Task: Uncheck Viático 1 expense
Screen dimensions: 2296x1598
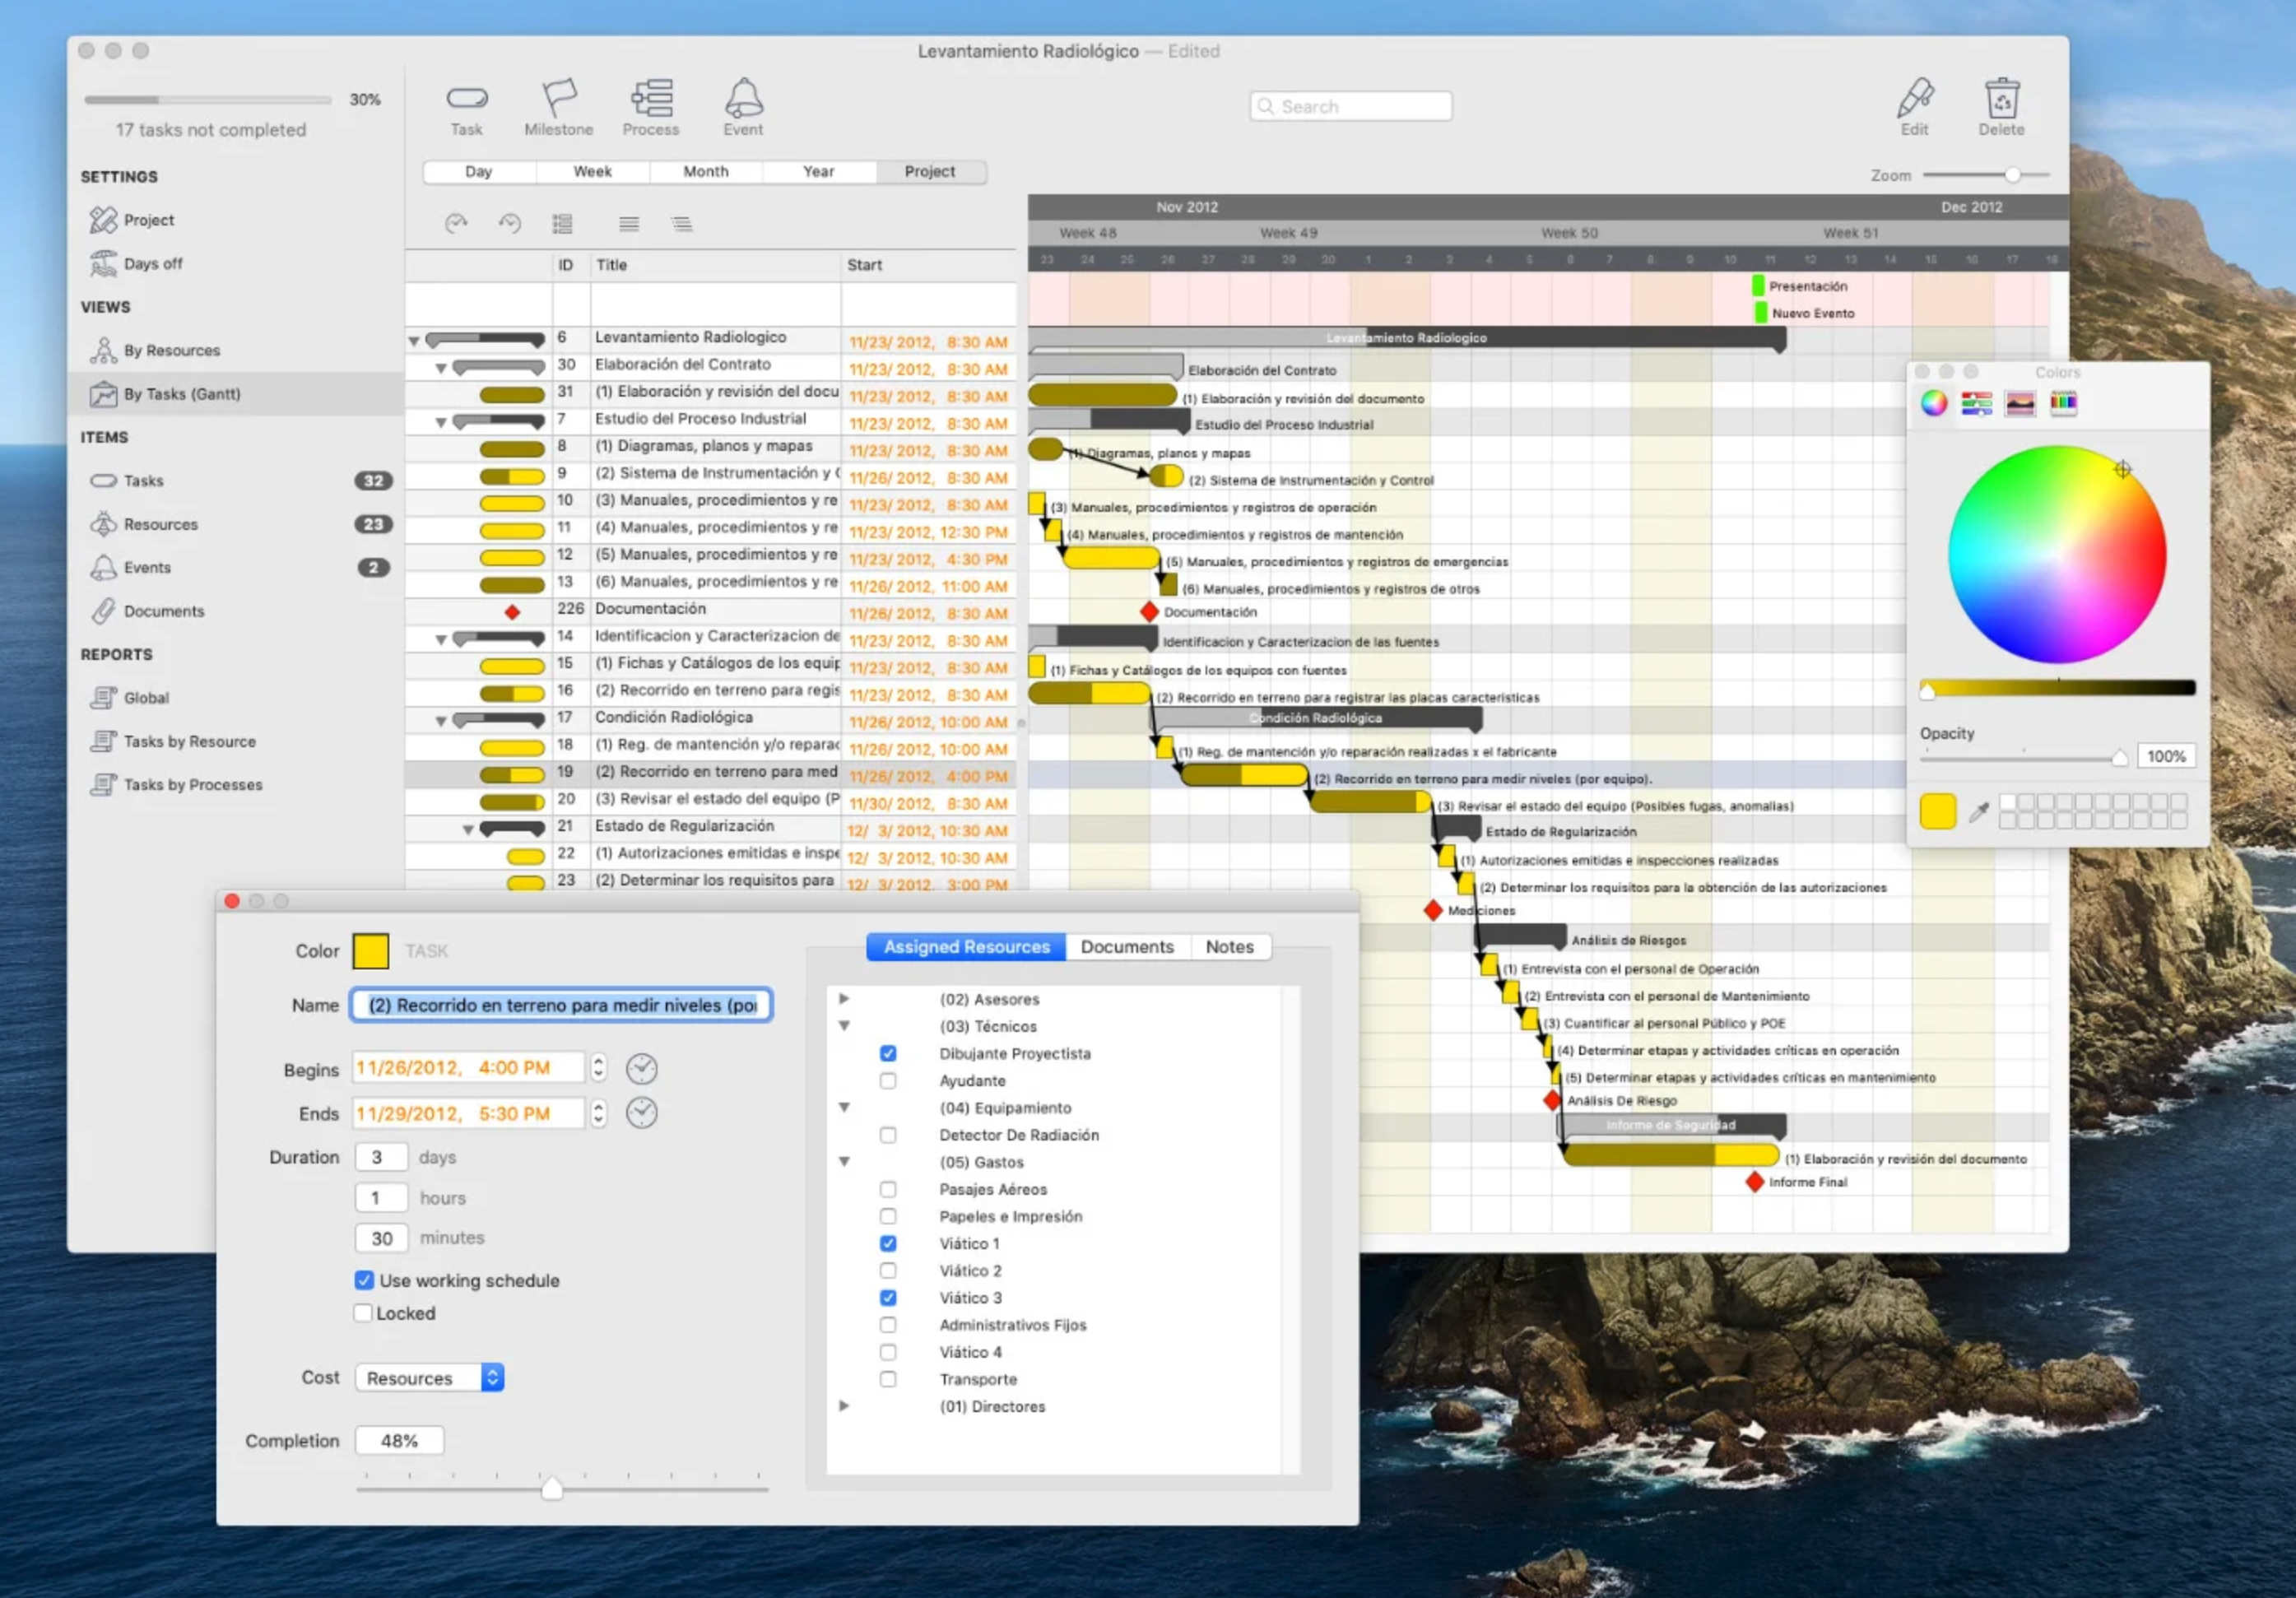Action: (x=888, y=1244)
